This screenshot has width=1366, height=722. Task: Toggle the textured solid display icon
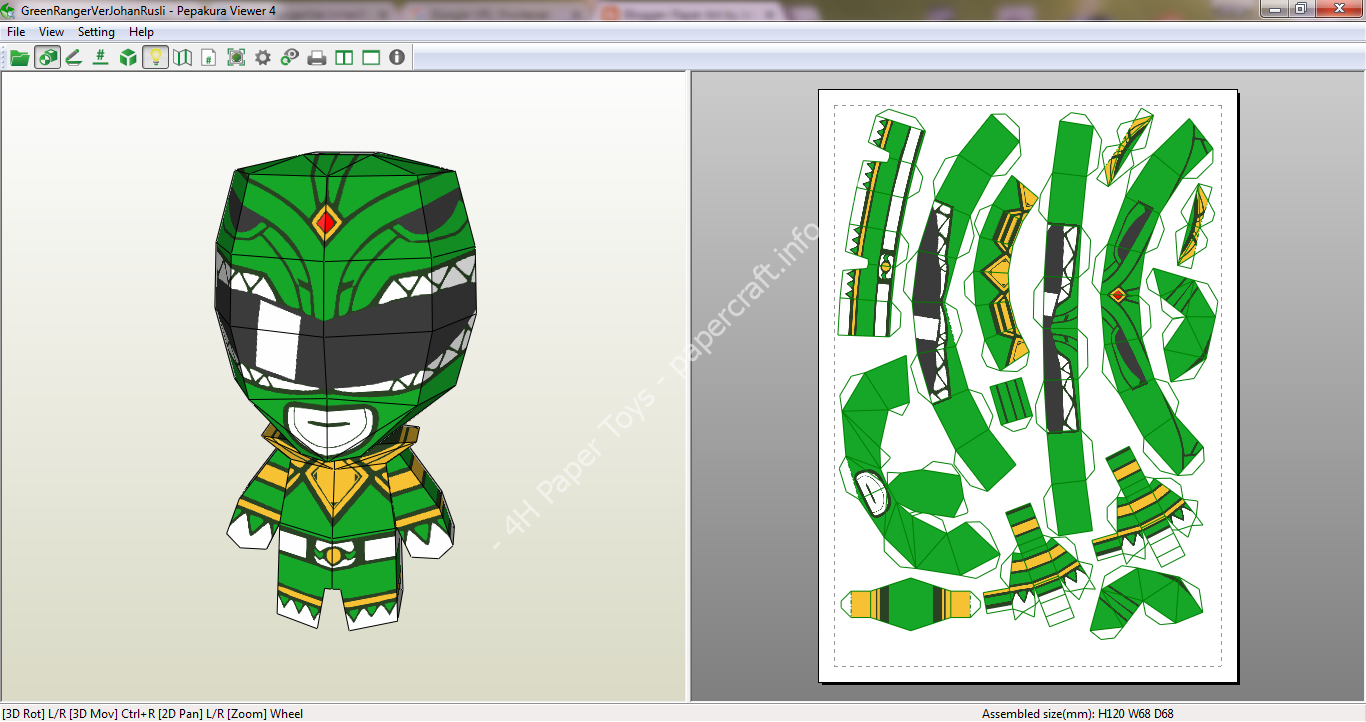tap(47, 58)
